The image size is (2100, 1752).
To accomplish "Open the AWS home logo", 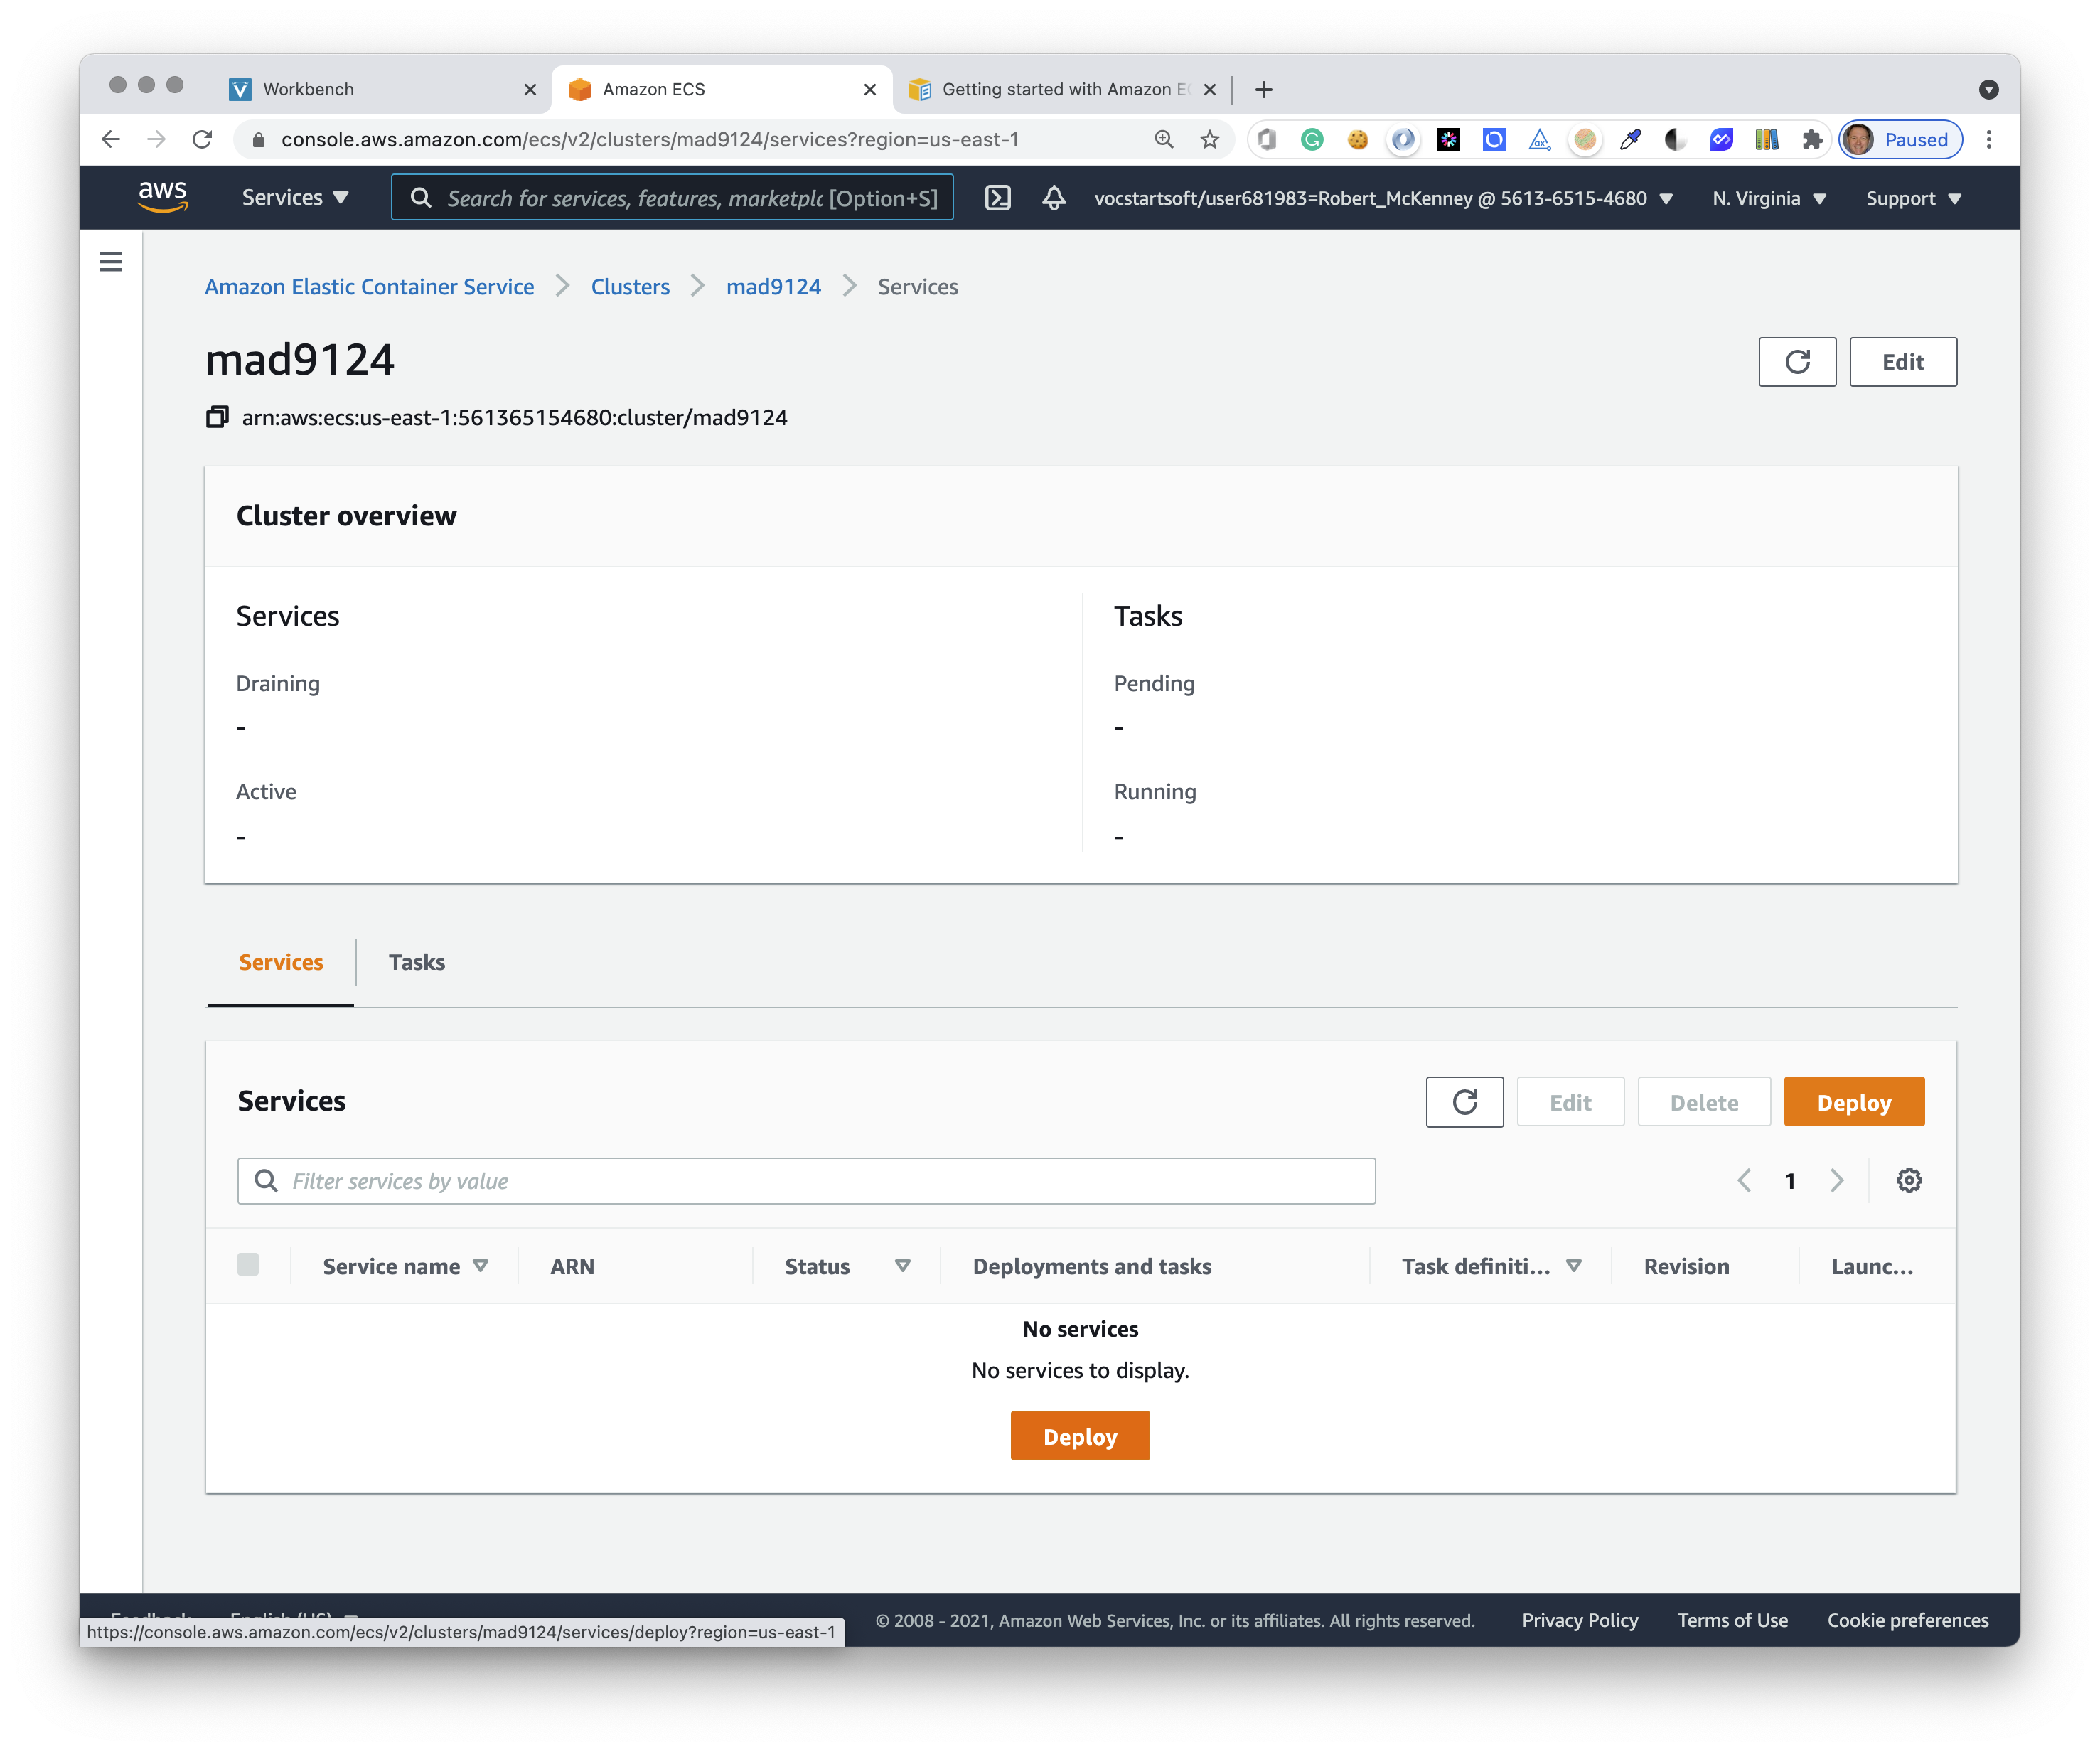I will coord(162,197).
